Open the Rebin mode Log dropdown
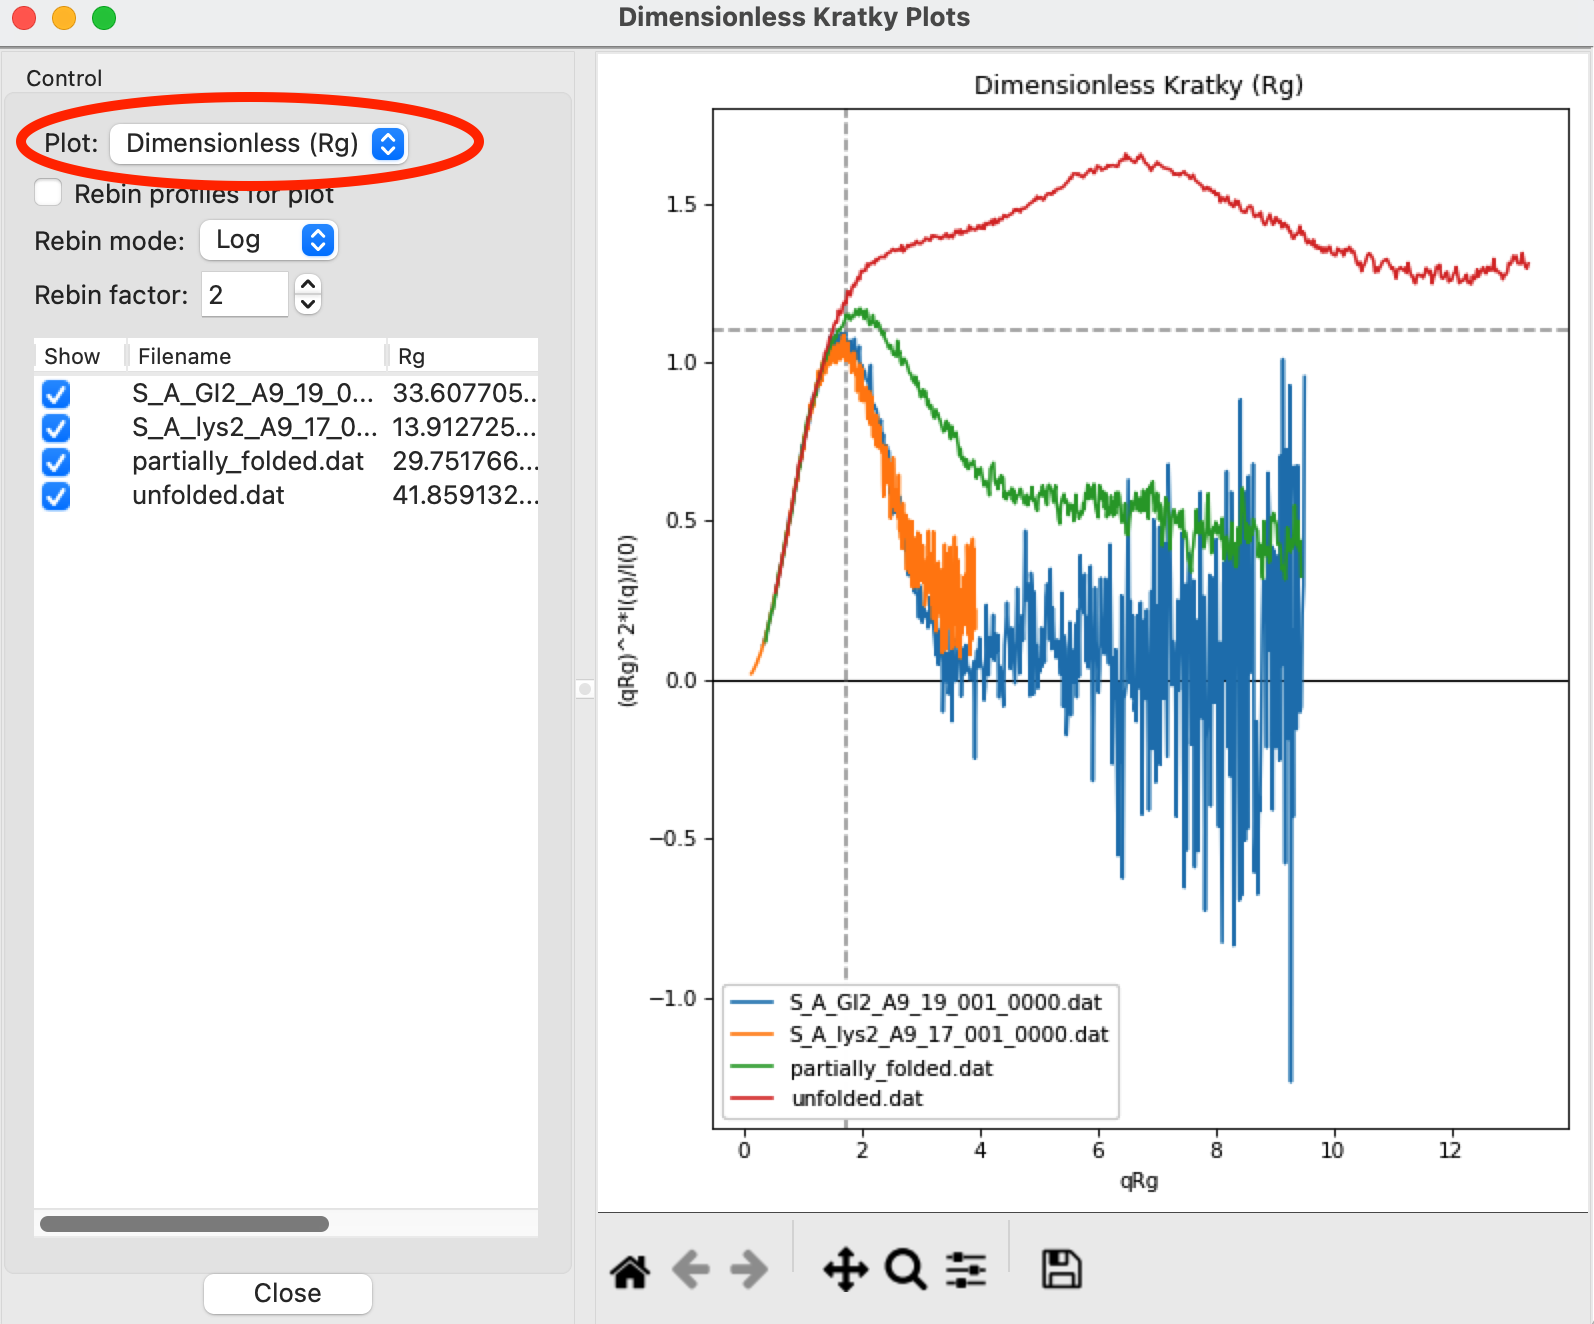1594x1324 pixels. (268, 240)
